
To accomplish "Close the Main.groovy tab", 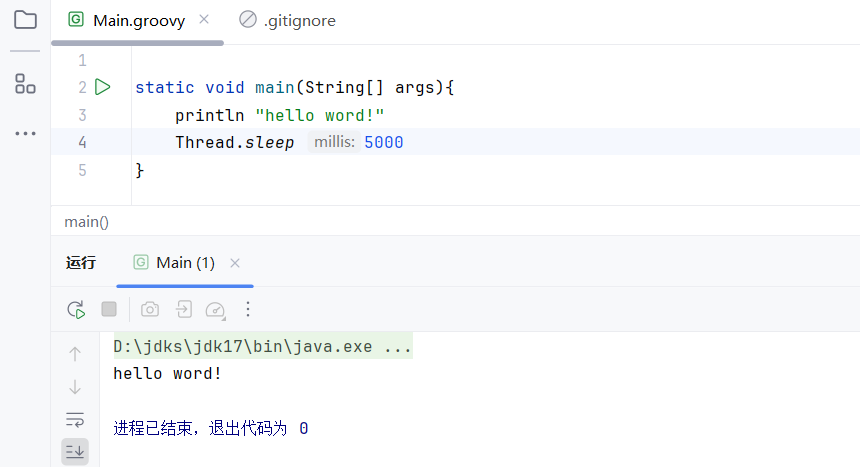I will pos(204,20).
